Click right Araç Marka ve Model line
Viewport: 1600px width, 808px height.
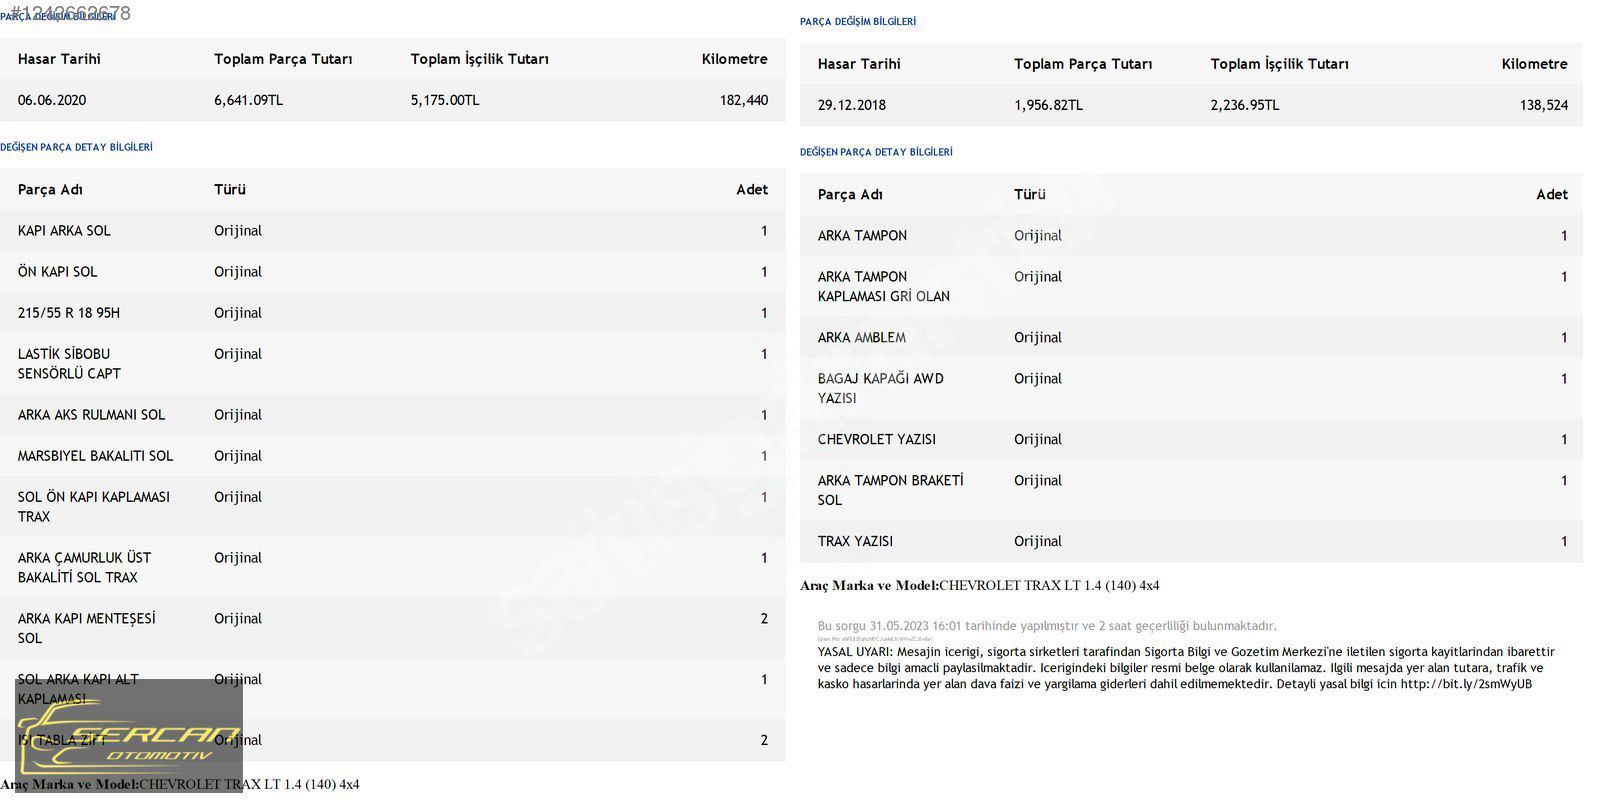click(x=980, y=585)
